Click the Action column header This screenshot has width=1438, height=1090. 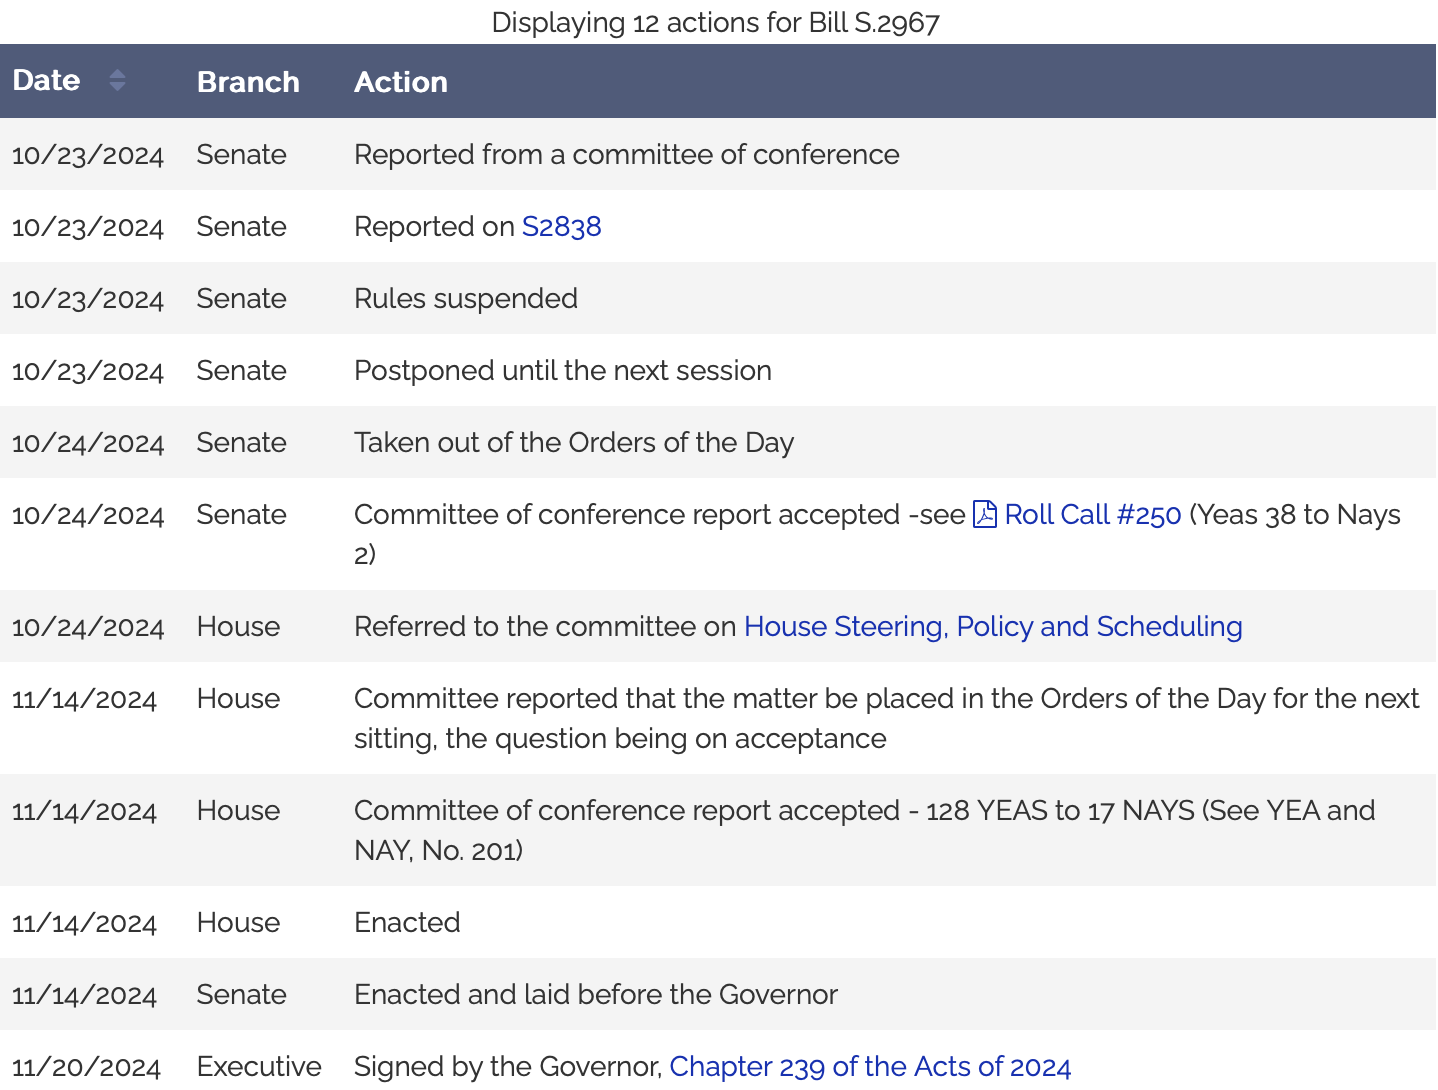pyautogui.click(x=400, y=82)
